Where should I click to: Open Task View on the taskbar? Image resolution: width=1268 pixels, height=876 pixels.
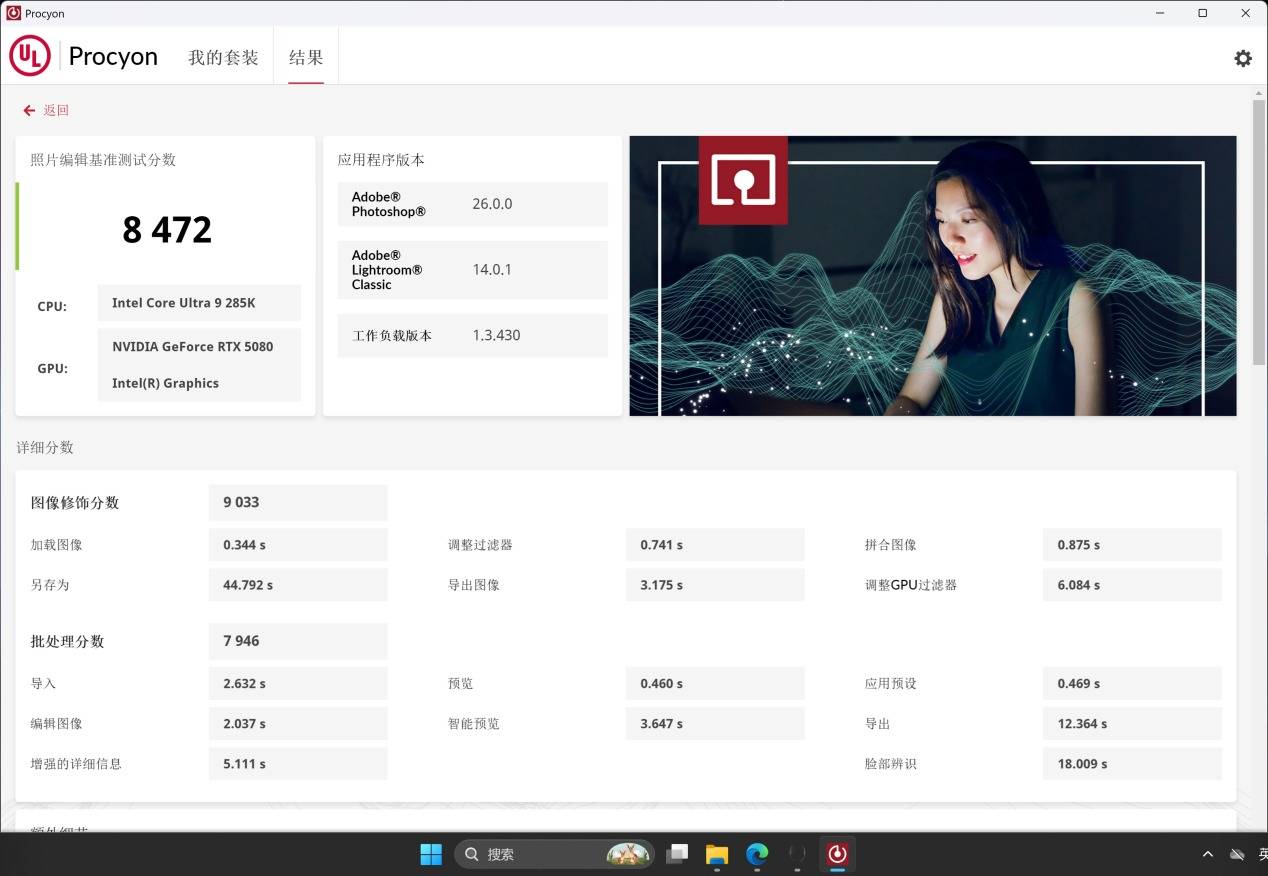678,854
